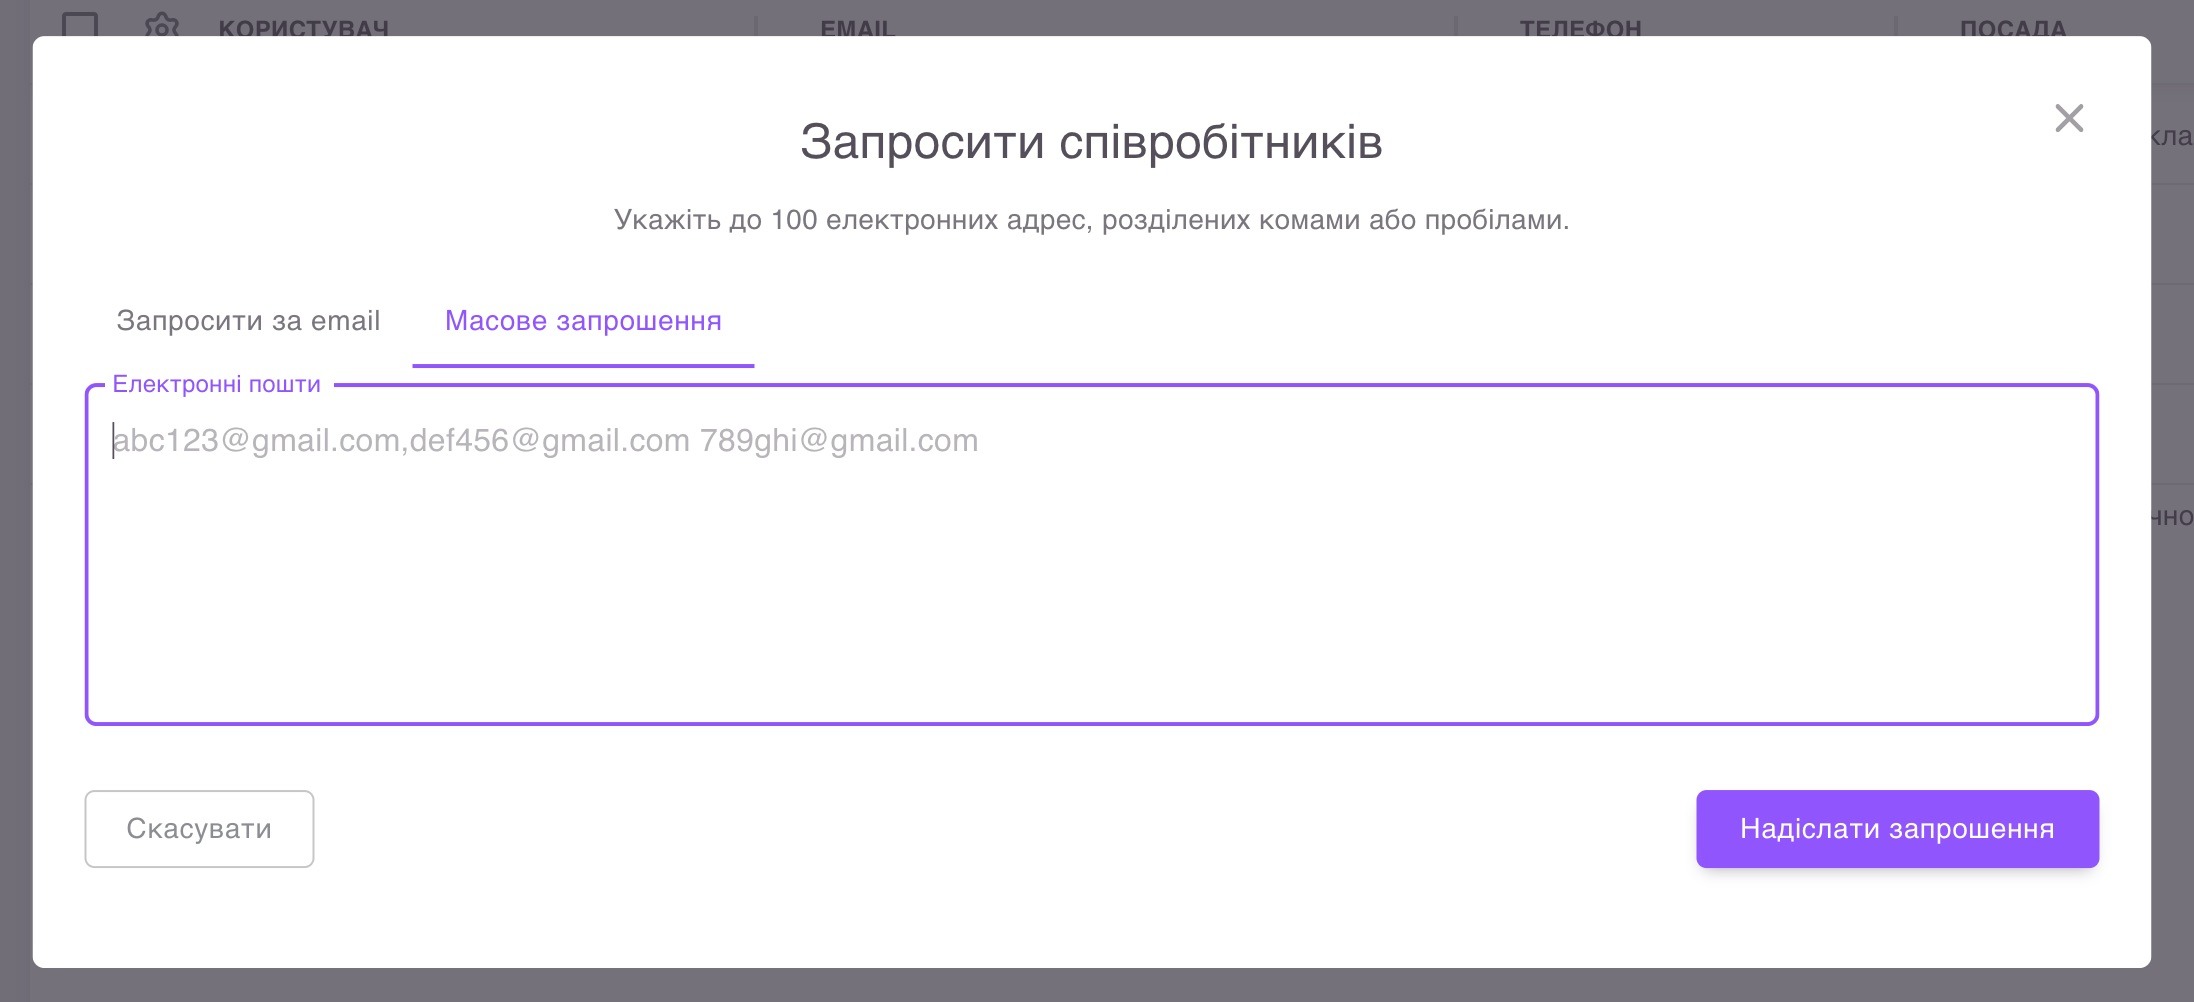This screenshot has width=2194, height=1002.
Task: Click the 'Електронні пошти' field label
Action: tap(216, 385)
